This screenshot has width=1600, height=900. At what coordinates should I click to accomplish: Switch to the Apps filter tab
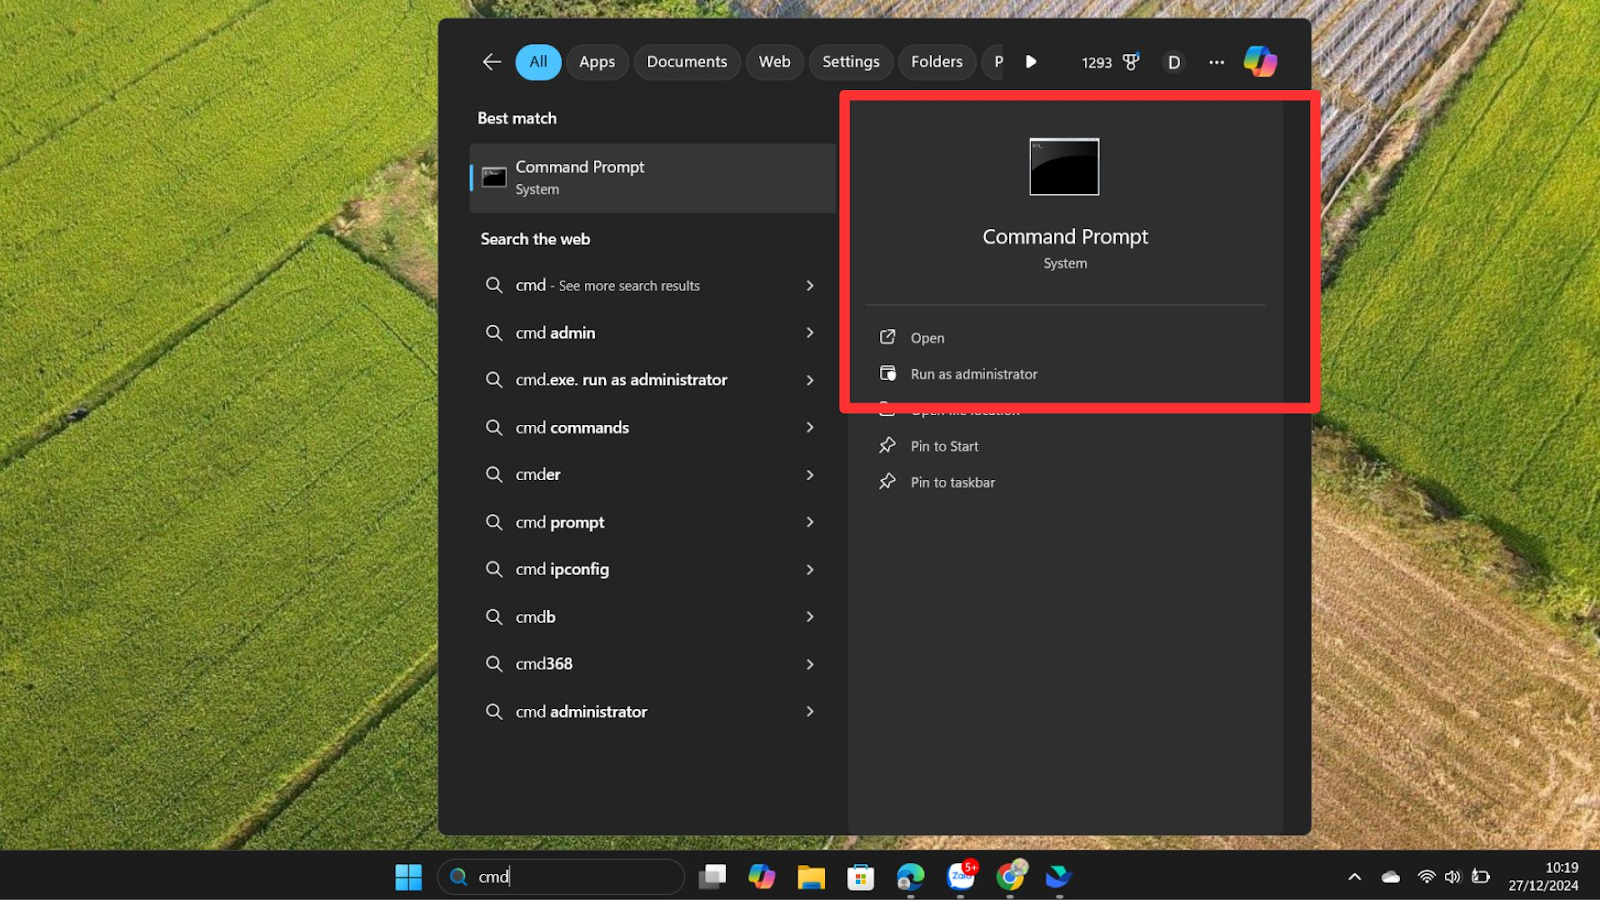[597, 62]
